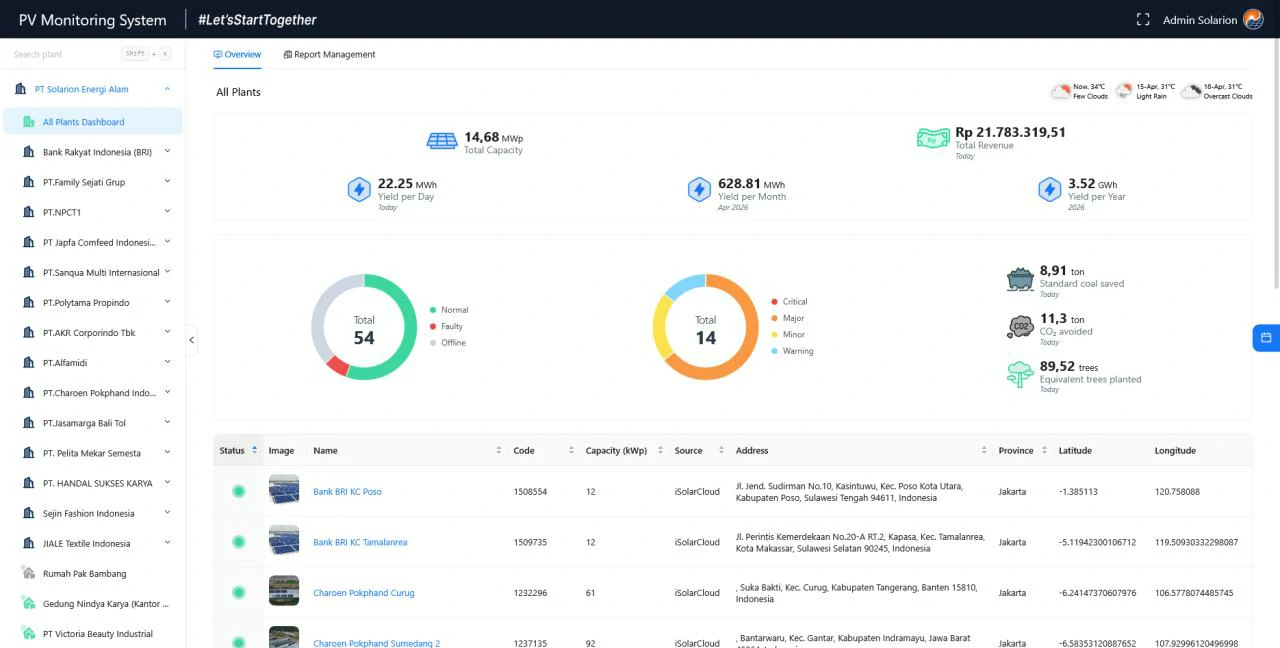Click the Total Capacity solar panel icon
The width and height of the screenshot is (1280, 648).
pos(442,141)
